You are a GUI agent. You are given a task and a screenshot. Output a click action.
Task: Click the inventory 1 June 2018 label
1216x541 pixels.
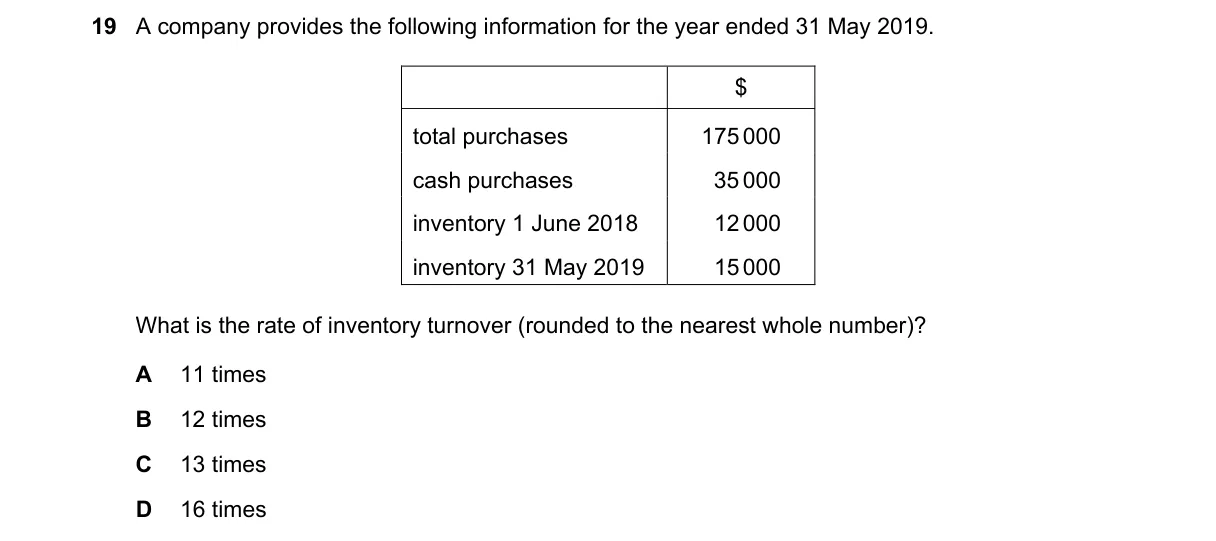(525, 224)
